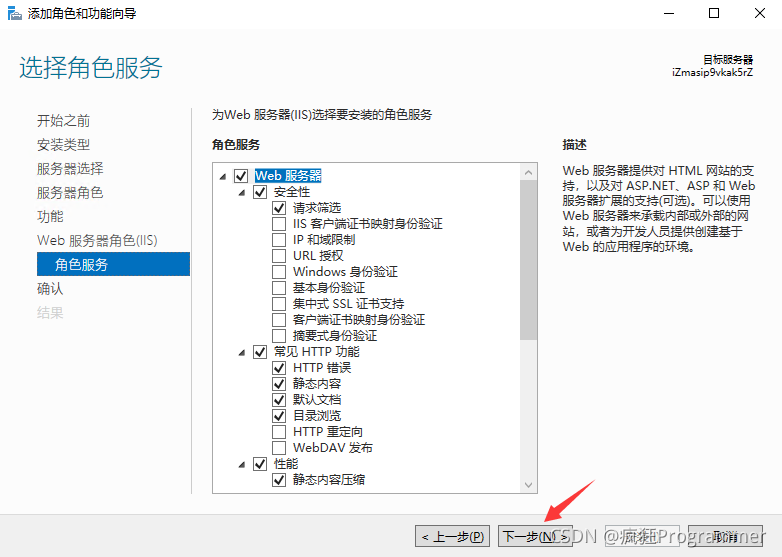The width and height of the screenshot is (782, 557).
Task: Click the 取消 button
Action: (726, 537)
